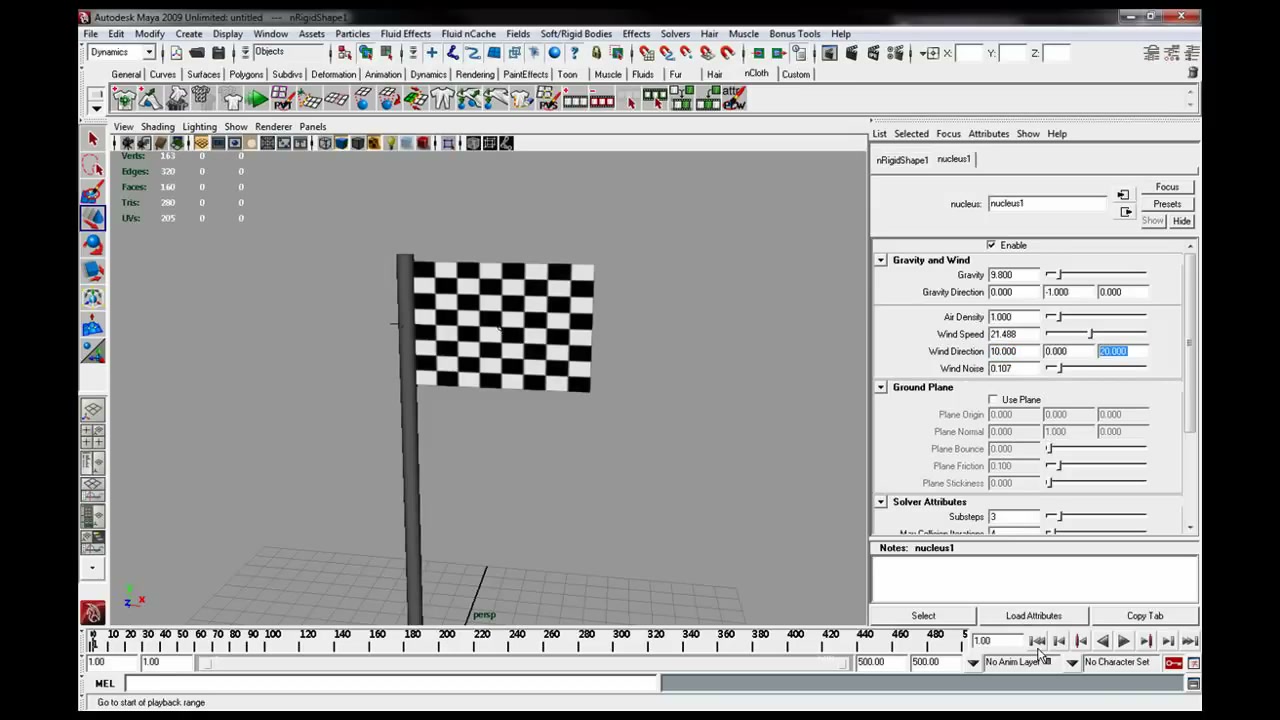Activate the Lasso select tool
The height and width of the screenshot is (720, 1280).
pyautogui.click(x=93, y=166)
